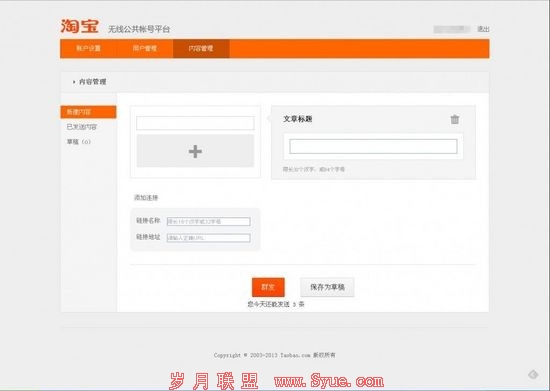Delete the article with the trash icon

(455, 120)
